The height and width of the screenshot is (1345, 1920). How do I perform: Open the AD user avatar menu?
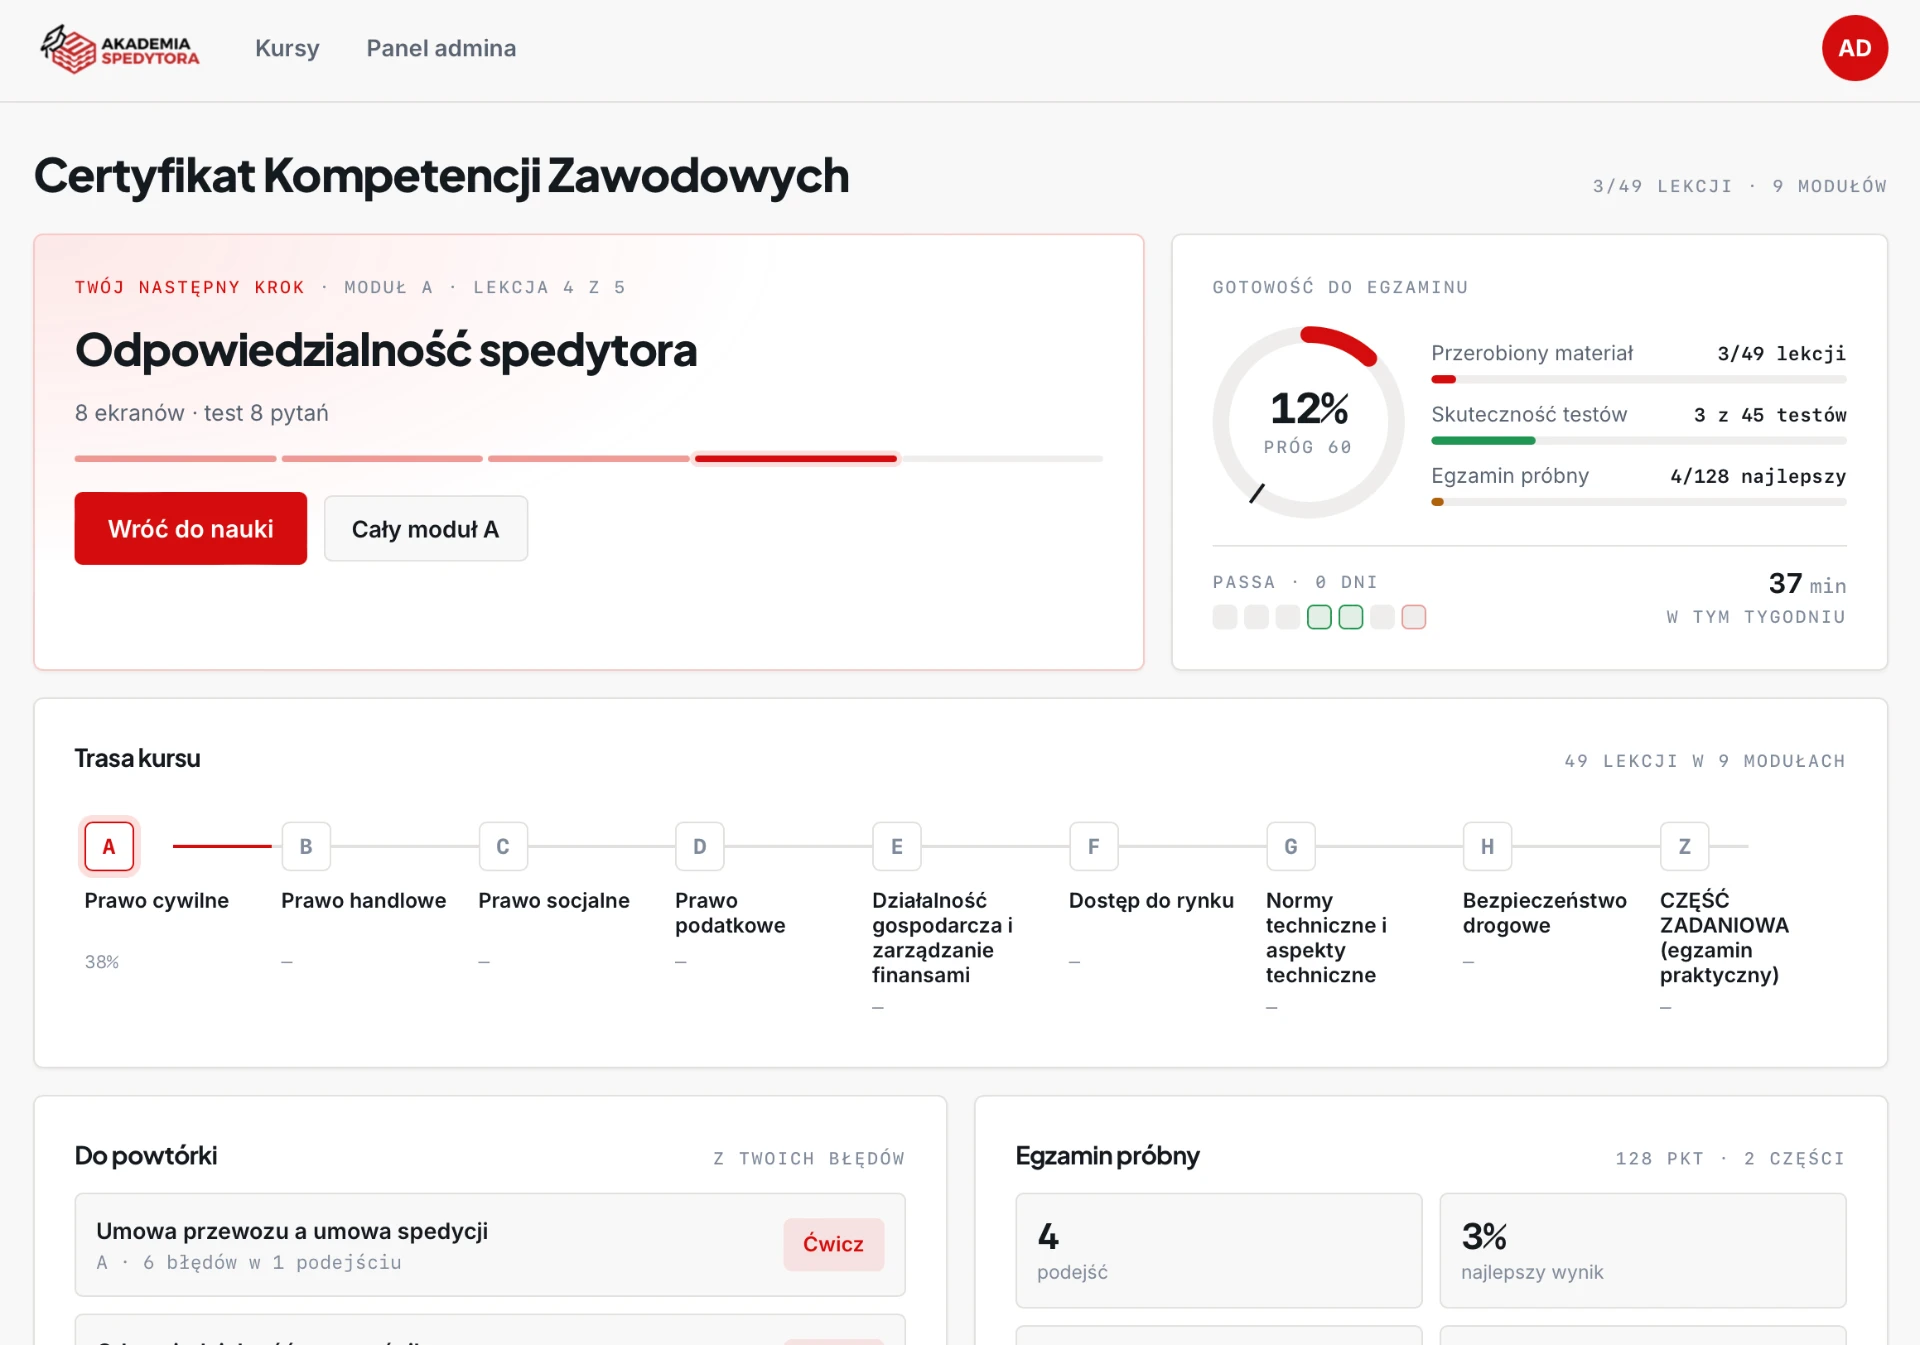click(x=1854, y=48)
